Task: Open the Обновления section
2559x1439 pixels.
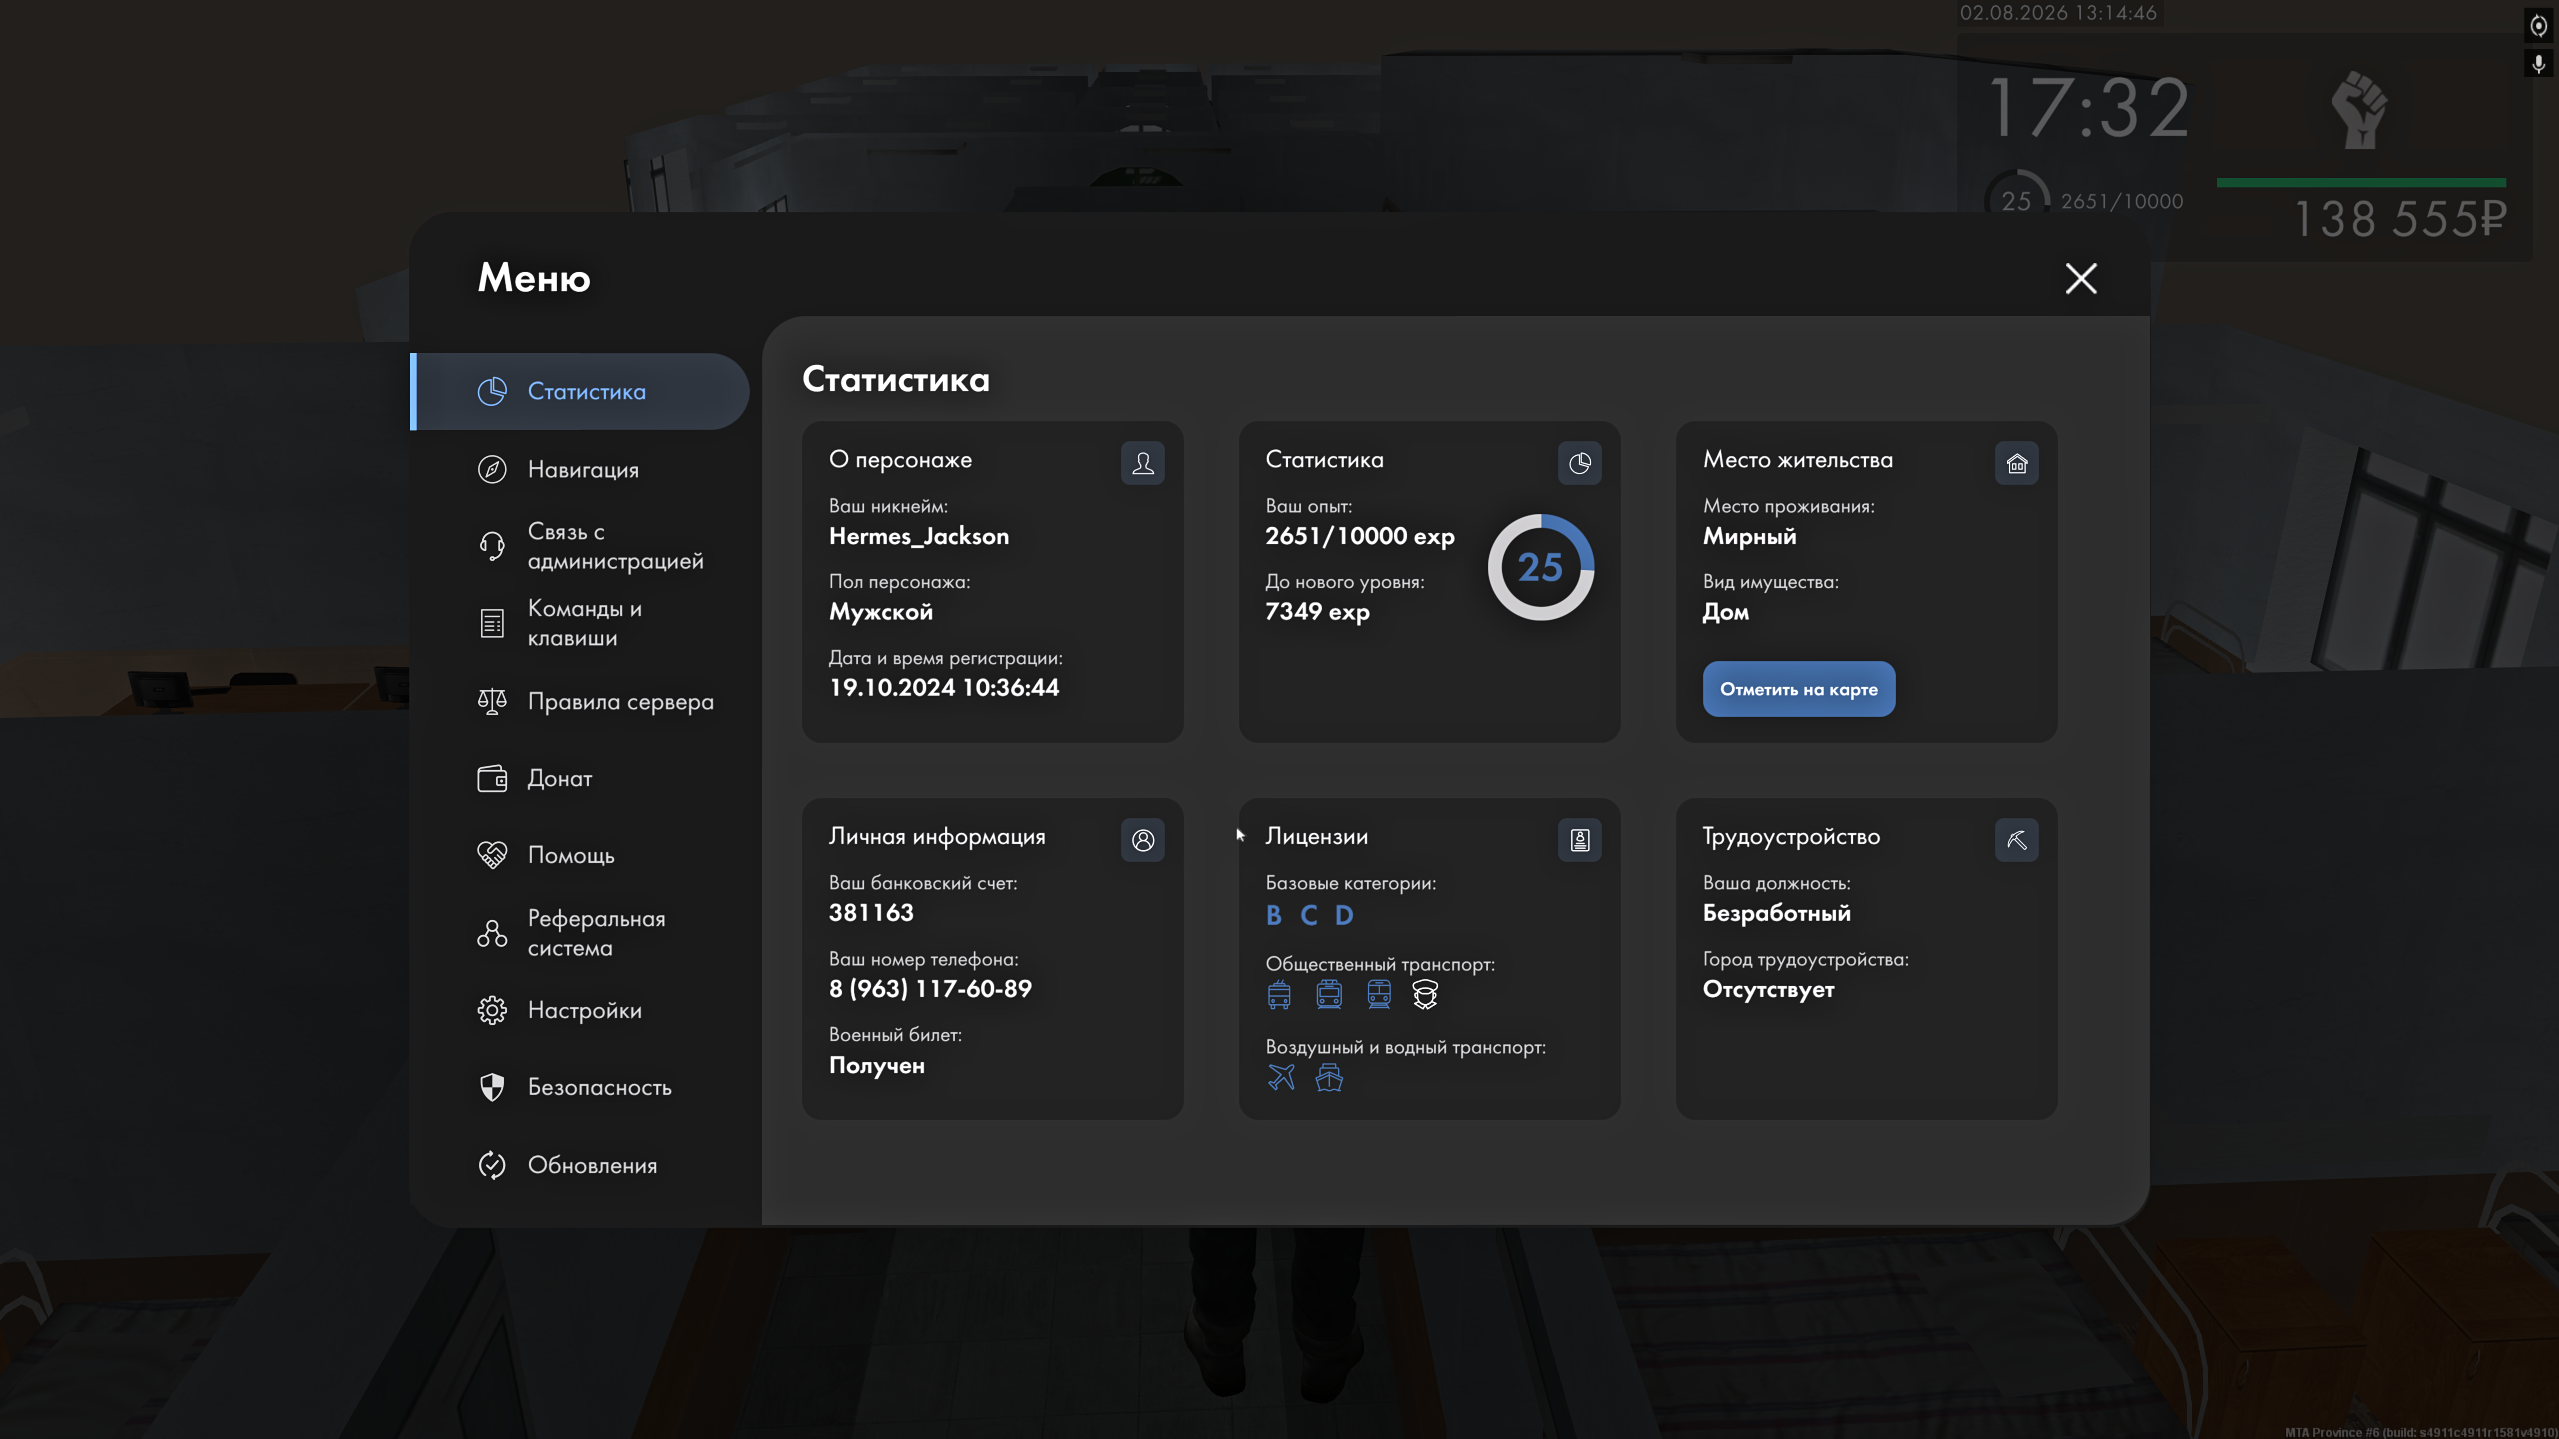Action: point(580,1165)
